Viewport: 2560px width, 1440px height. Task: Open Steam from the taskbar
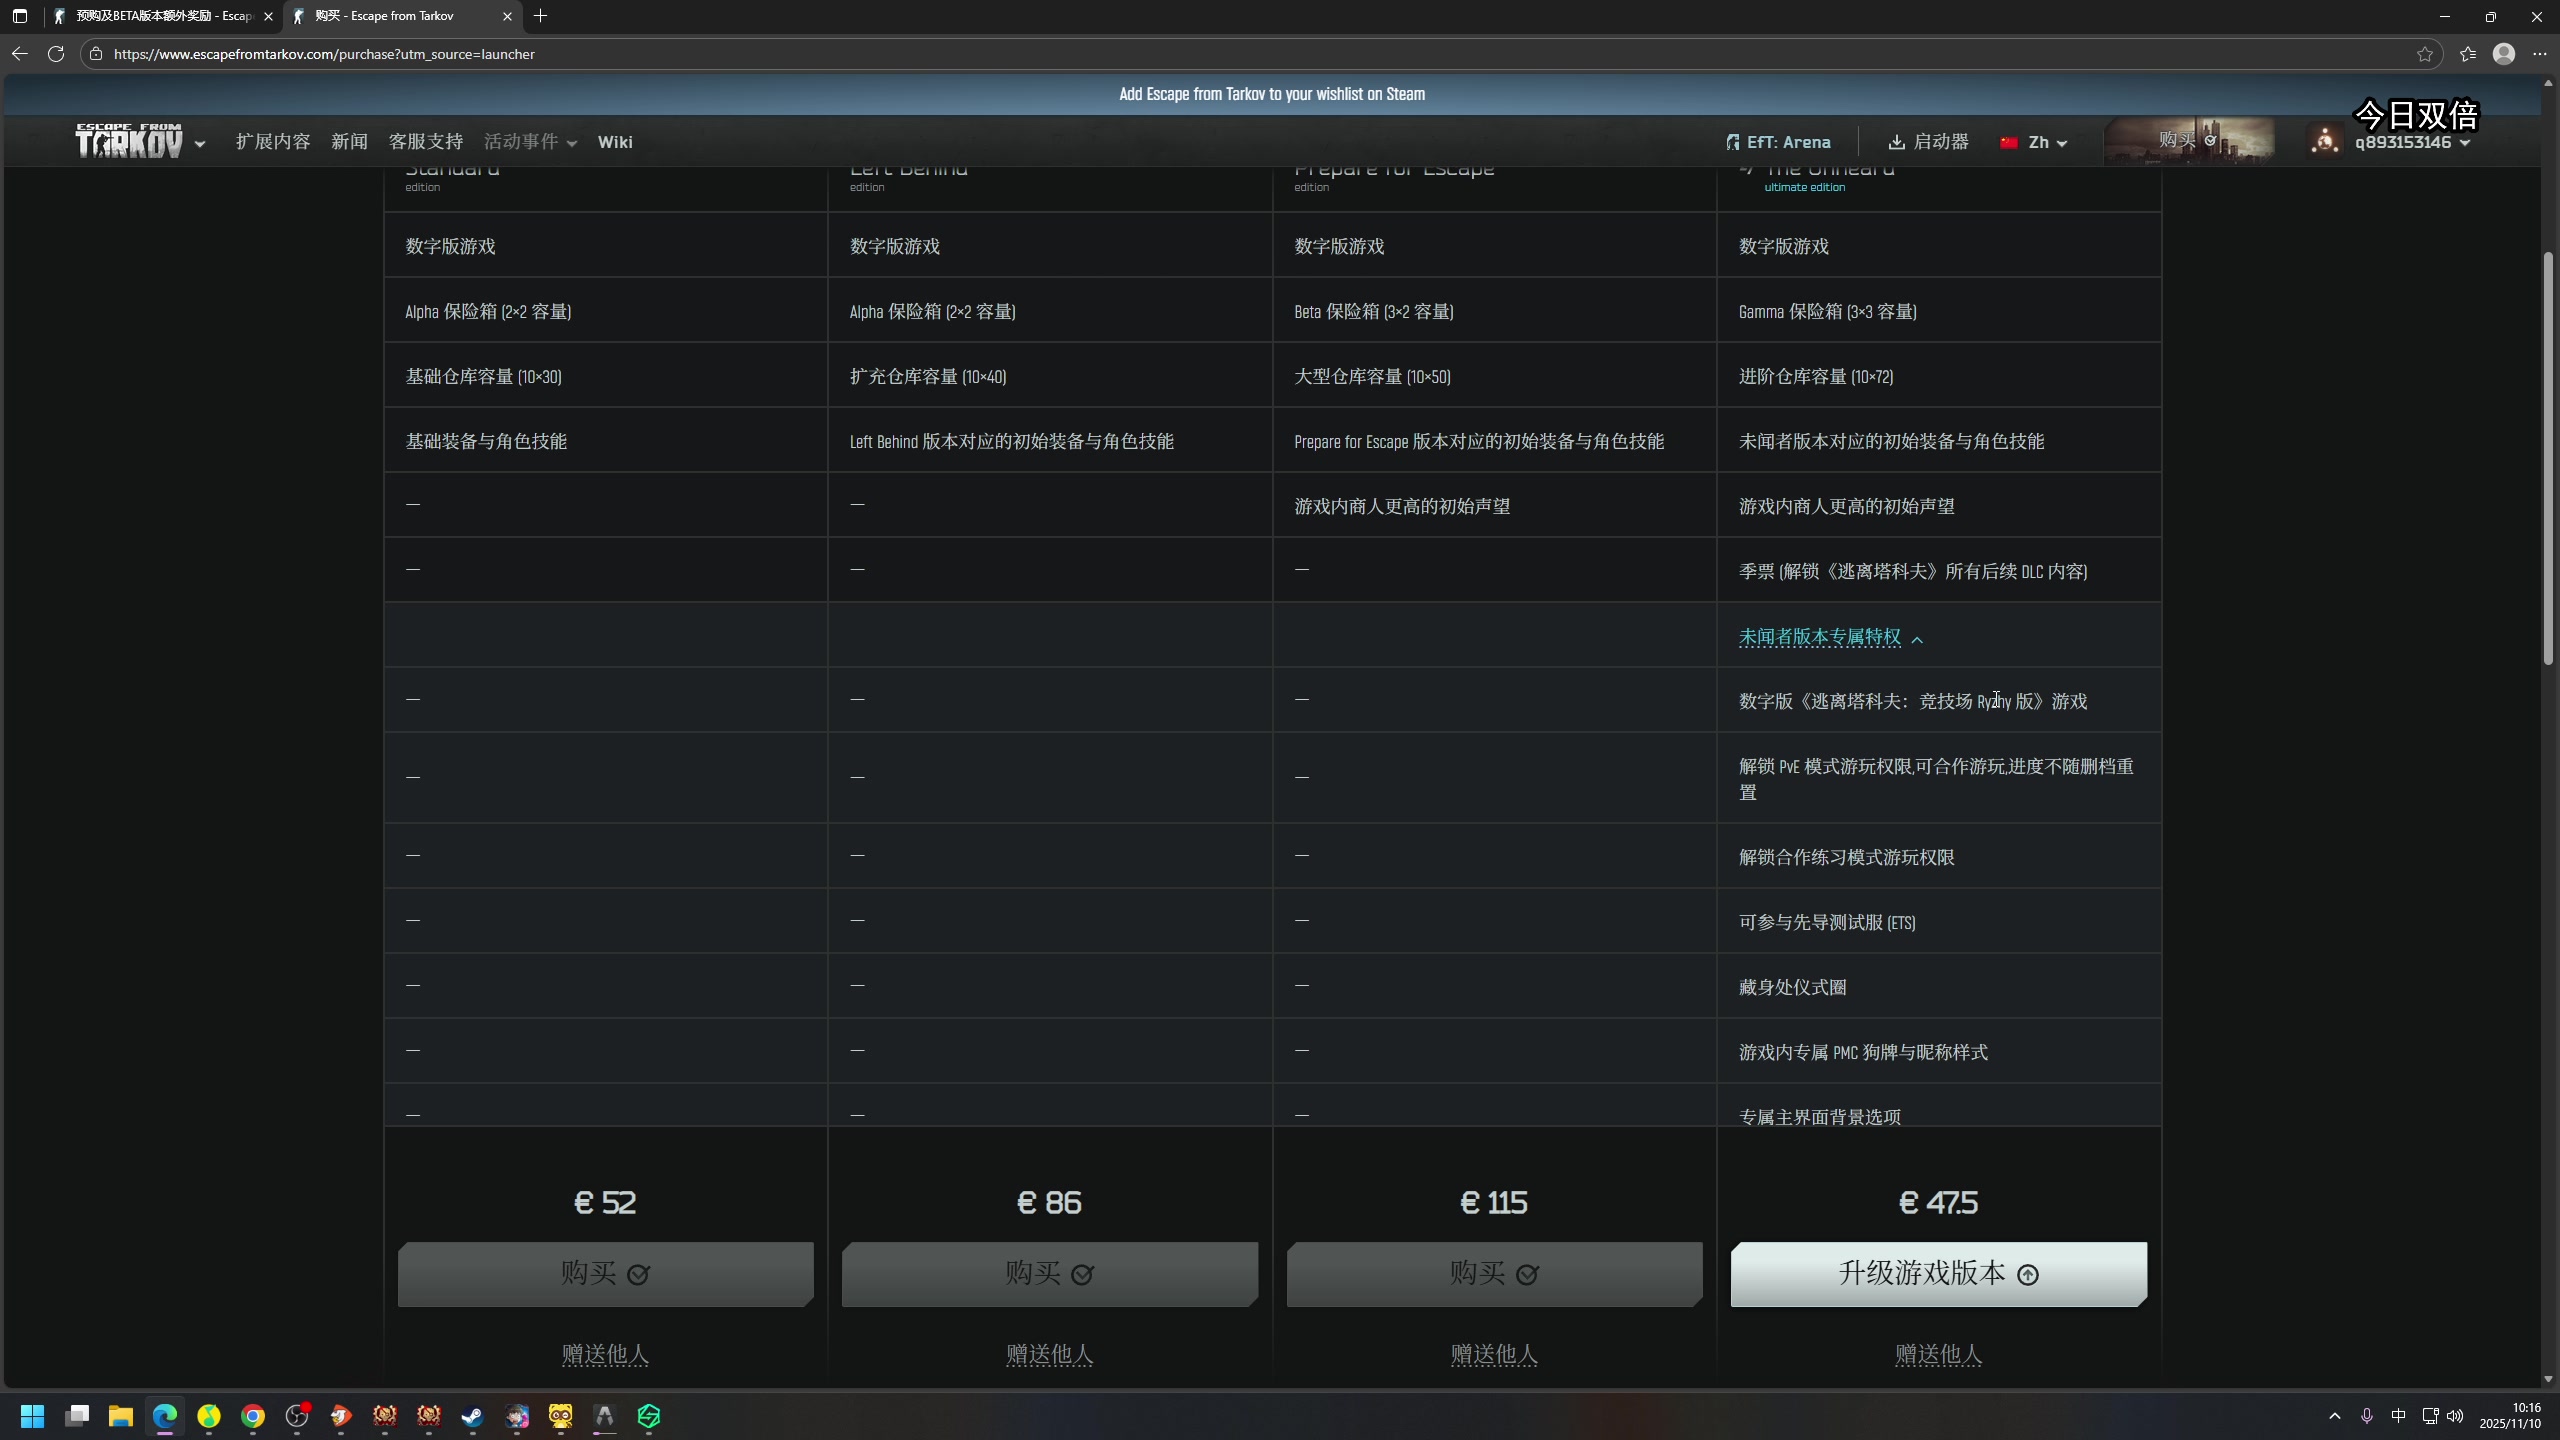click(472, 1416)
